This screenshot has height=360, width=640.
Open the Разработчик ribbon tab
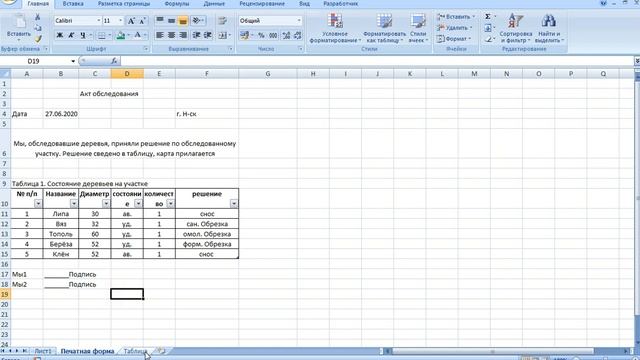(340, 4)
